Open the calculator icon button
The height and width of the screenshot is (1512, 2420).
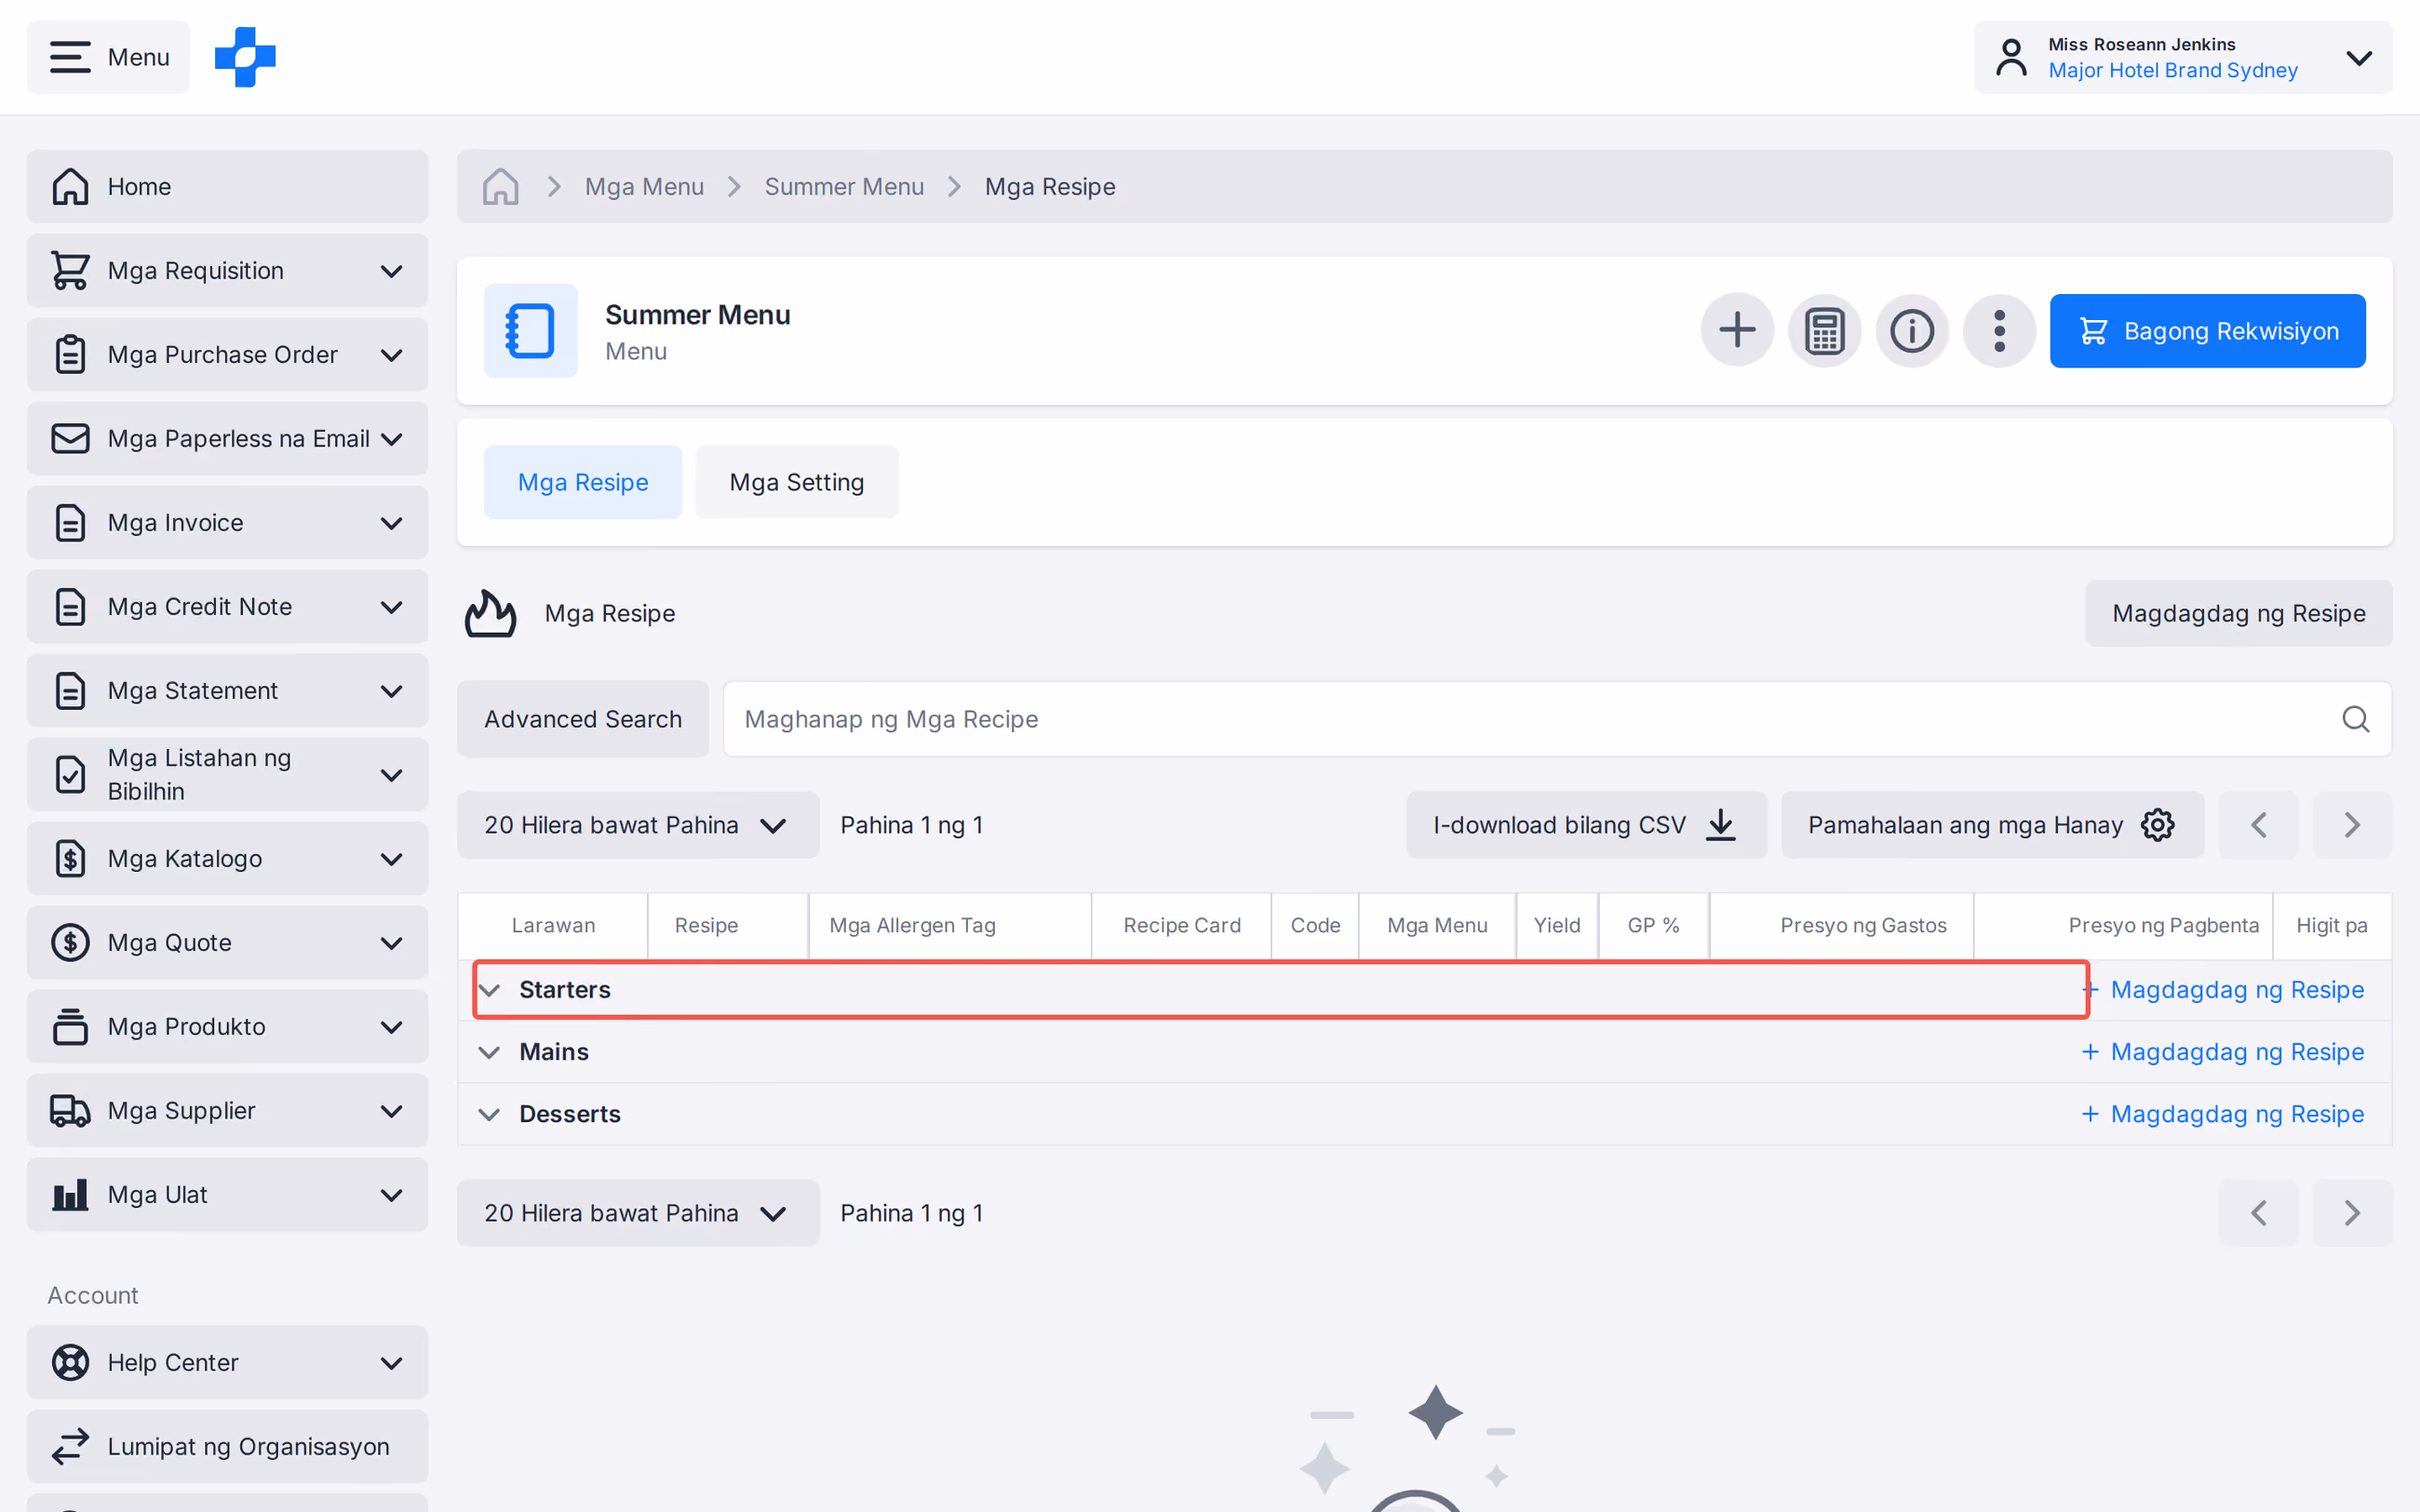1824,330
